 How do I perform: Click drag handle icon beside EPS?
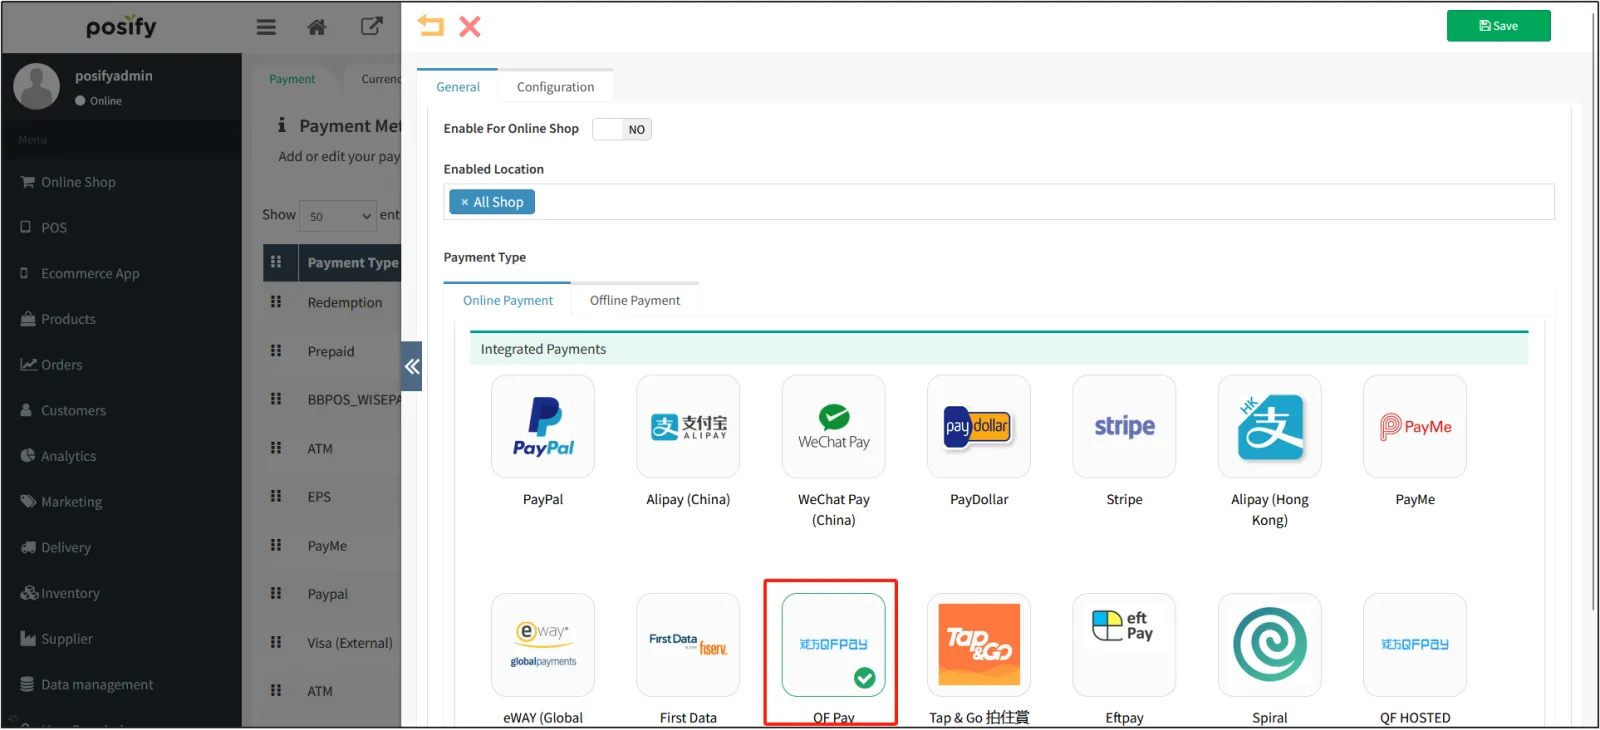[276, 496]
